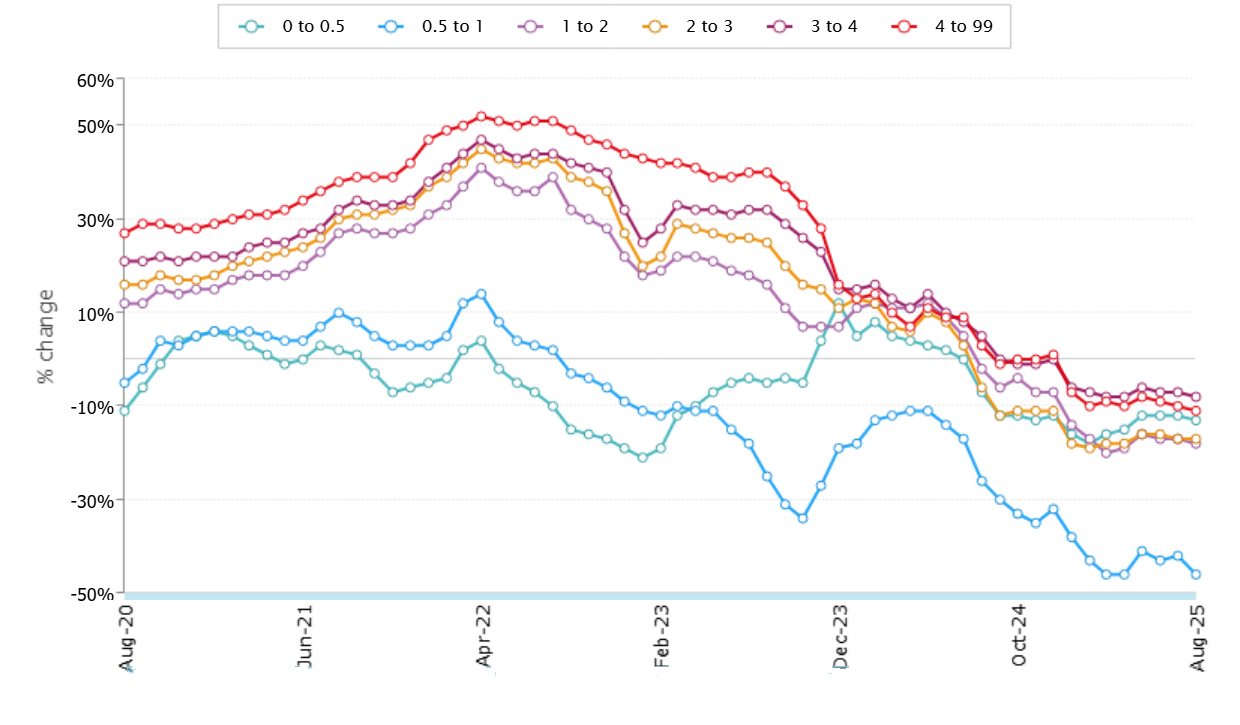The height and width of the screenshot is (725, 1240).
Task: Click the orange marker icon for 2 to 3
Action: coord(656,27)
